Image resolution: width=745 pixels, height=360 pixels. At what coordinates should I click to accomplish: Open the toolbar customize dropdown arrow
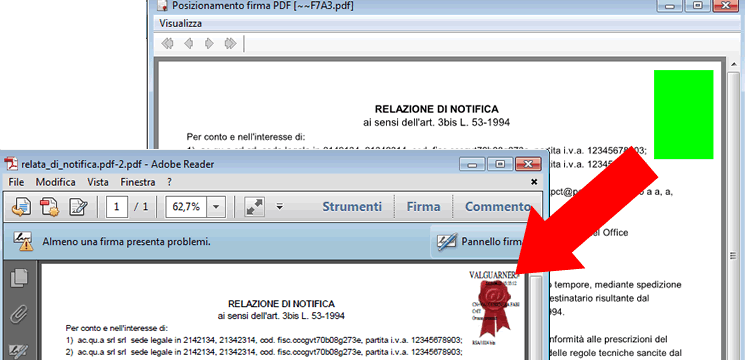[280, 207]
